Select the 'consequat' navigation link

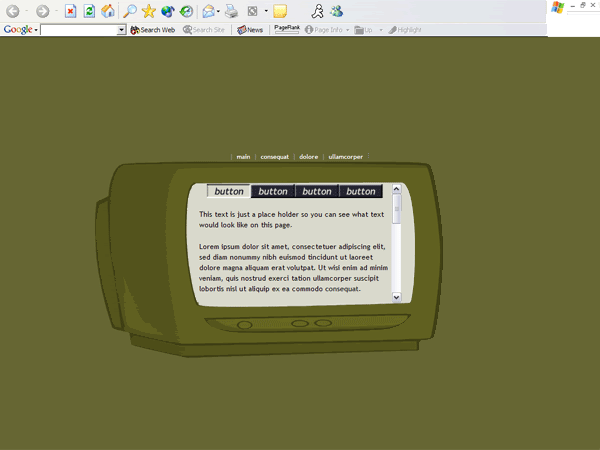[x=274, y=157]
